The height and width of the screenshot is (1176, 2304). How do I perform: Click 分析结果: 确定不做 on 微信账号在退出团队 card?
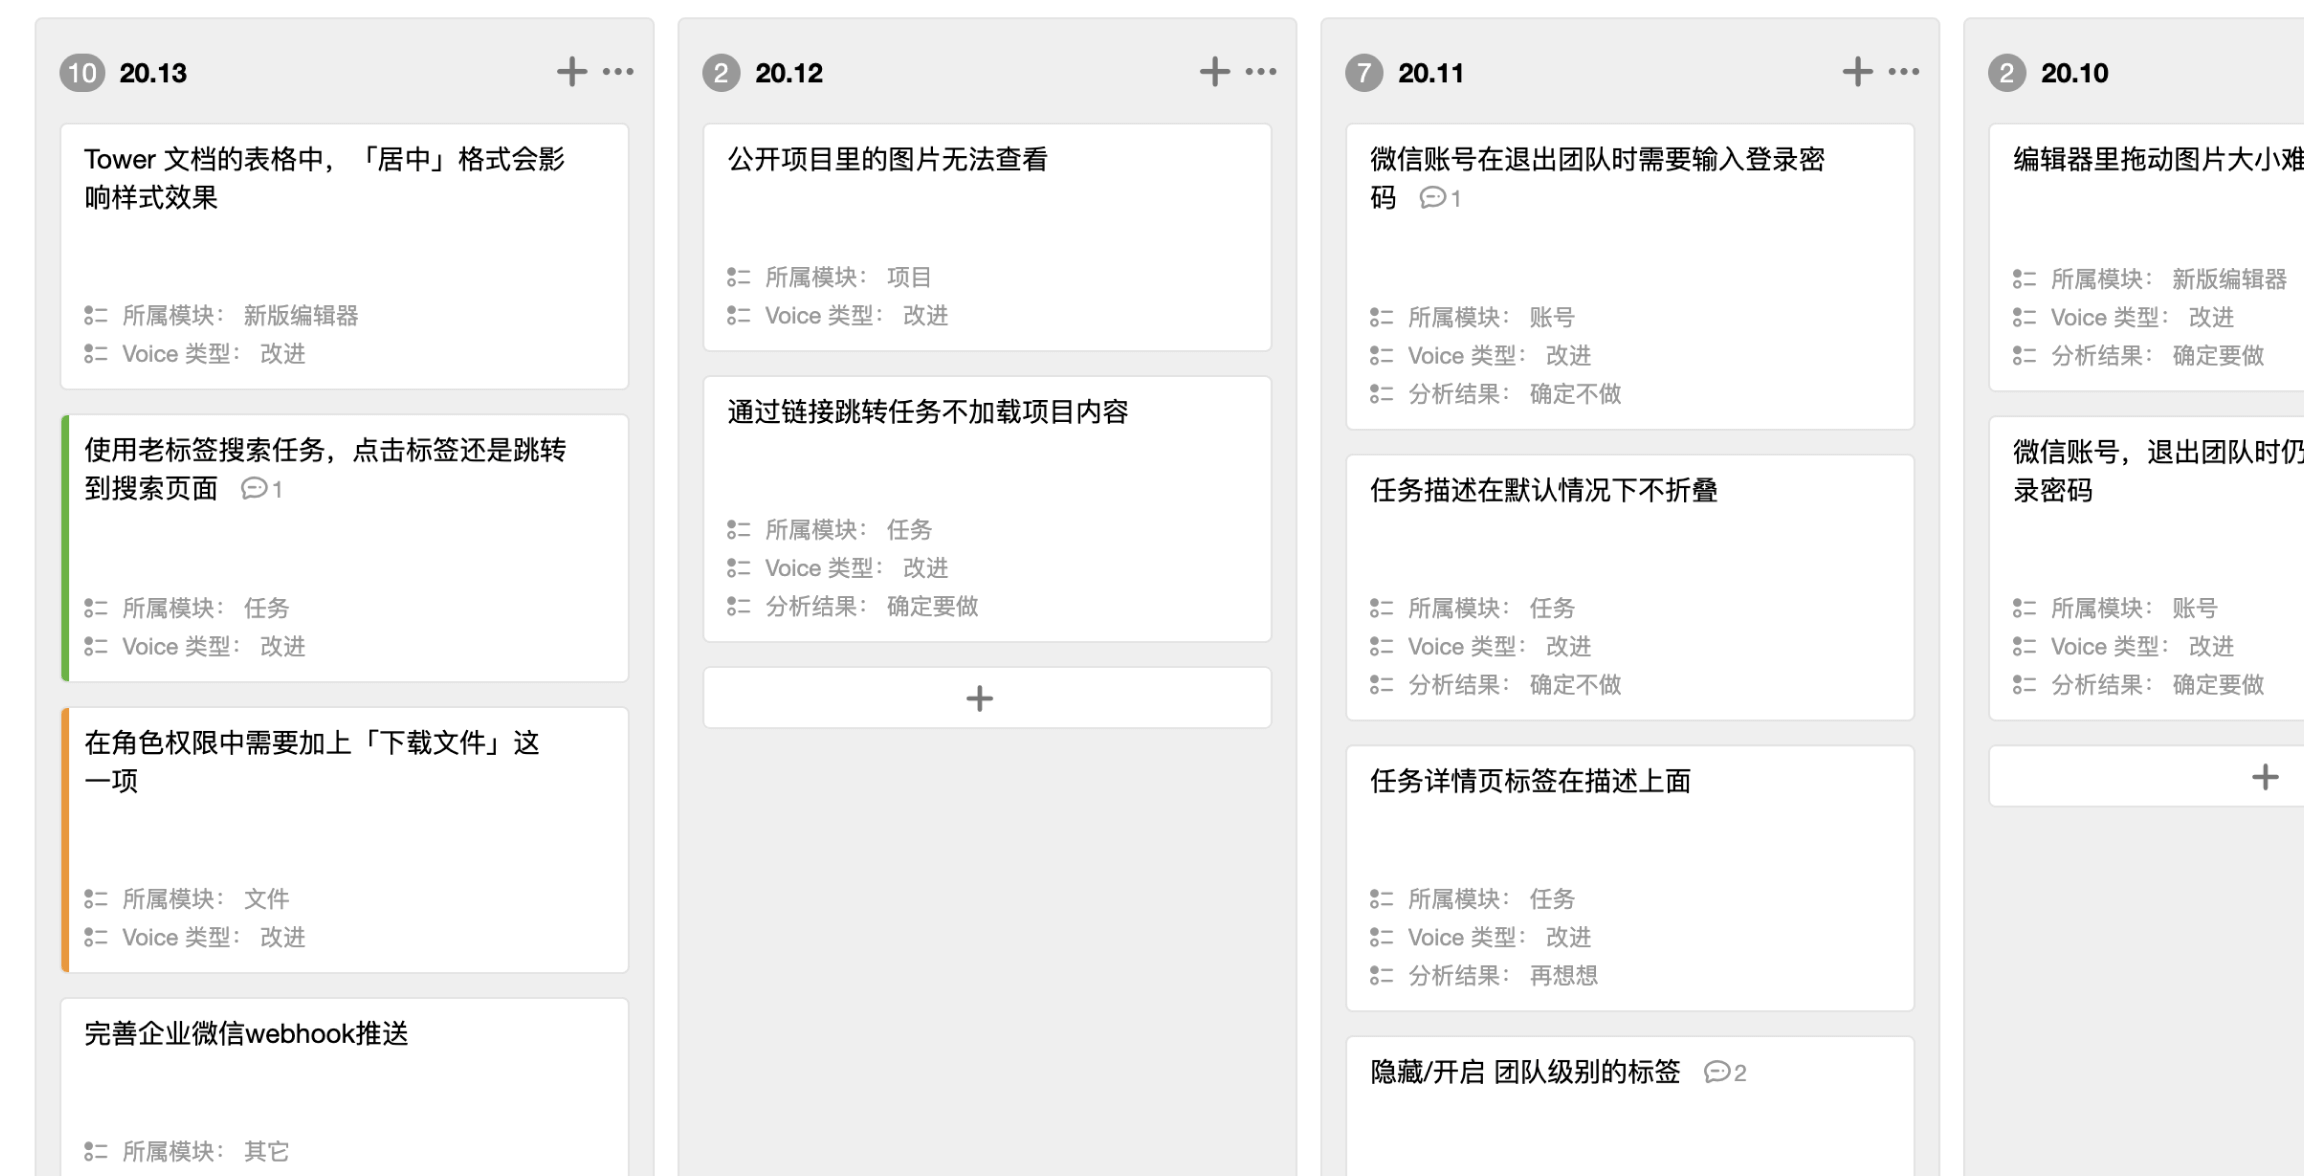pyautogui.click(x=1496, y=394)
